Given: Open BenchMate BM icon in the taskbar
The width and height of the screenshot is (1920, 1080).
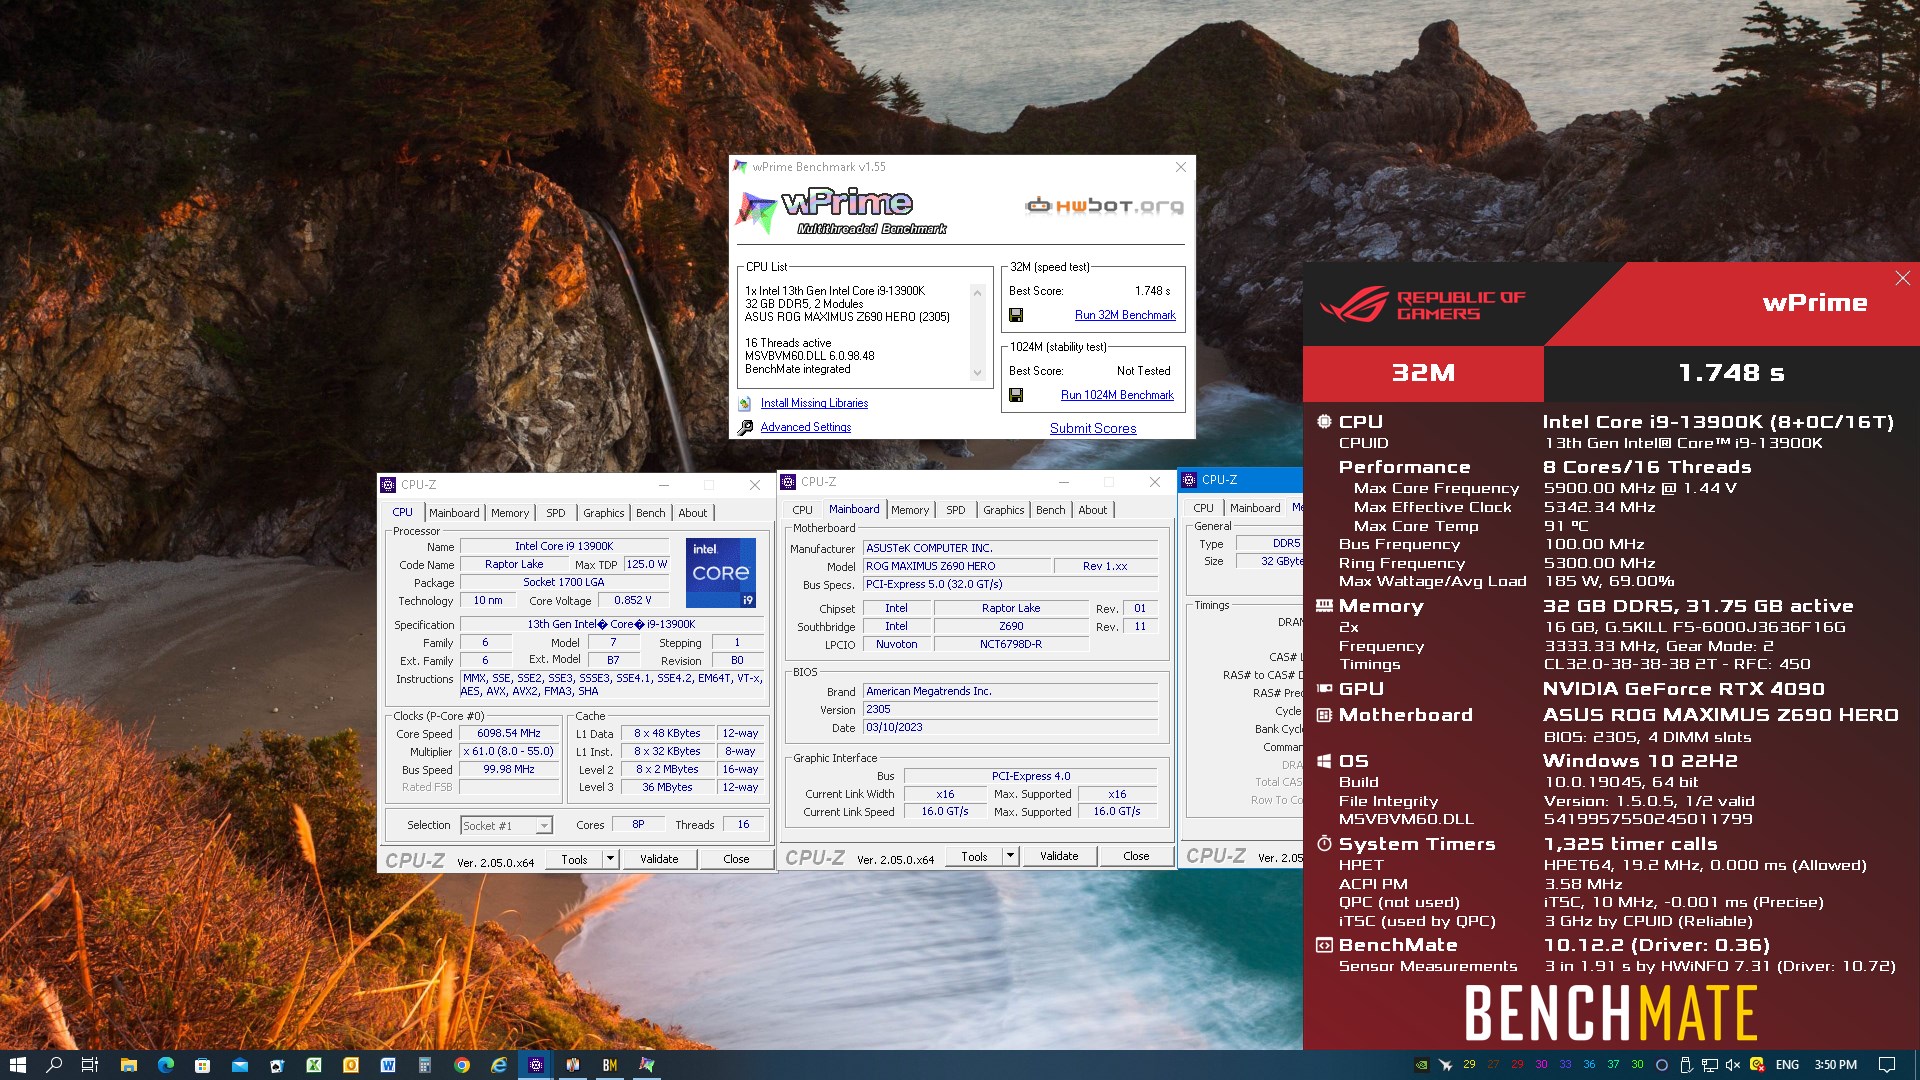Looking at the screenshot, I should coord(610,1065).
